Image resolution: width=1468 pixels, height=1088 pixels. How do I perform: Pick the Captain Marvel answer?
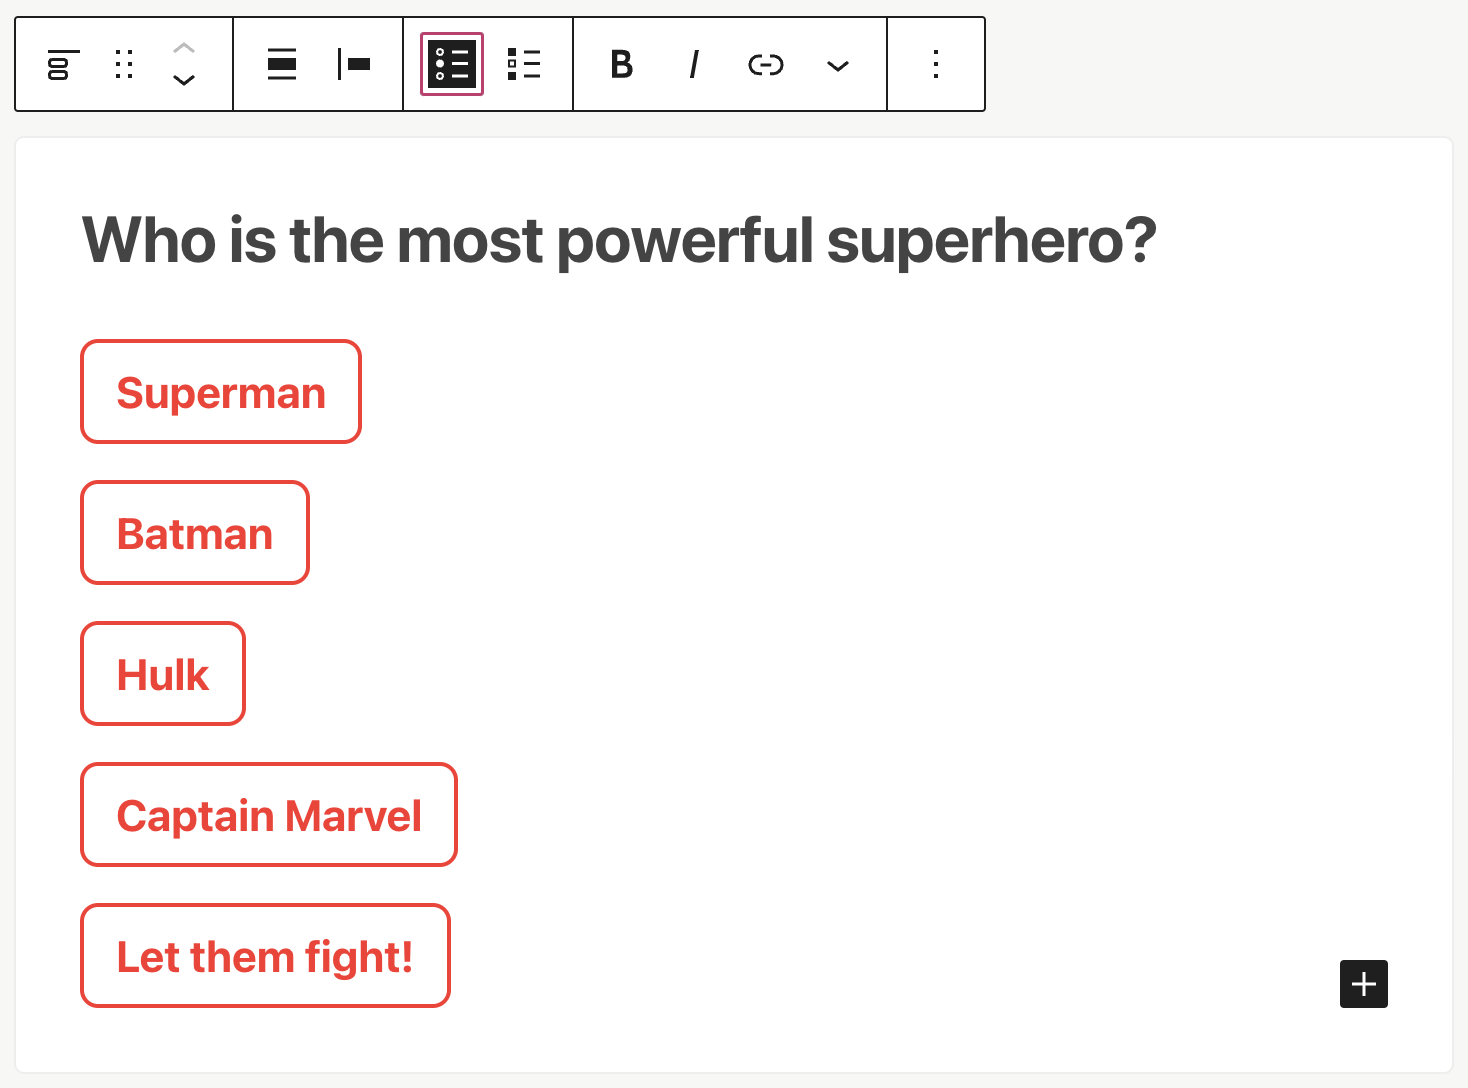(269, 815)
